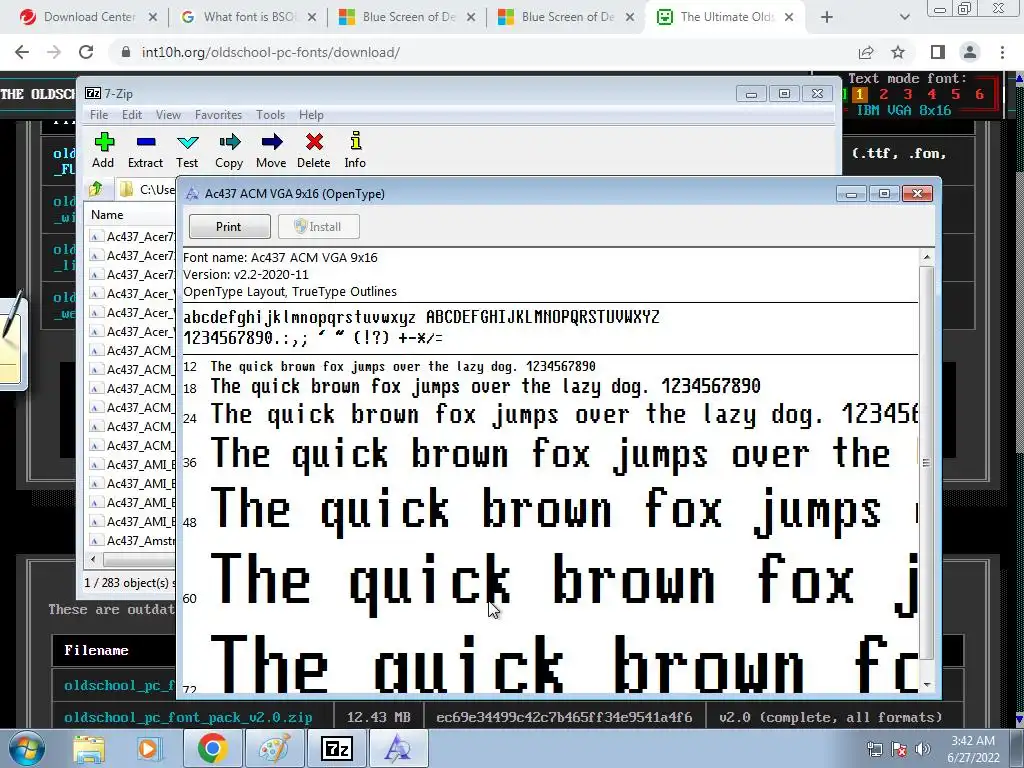The width and height of the screenshot is (1024, 768).
Task: Select text mode font number 6
Action: pos(980,95)
